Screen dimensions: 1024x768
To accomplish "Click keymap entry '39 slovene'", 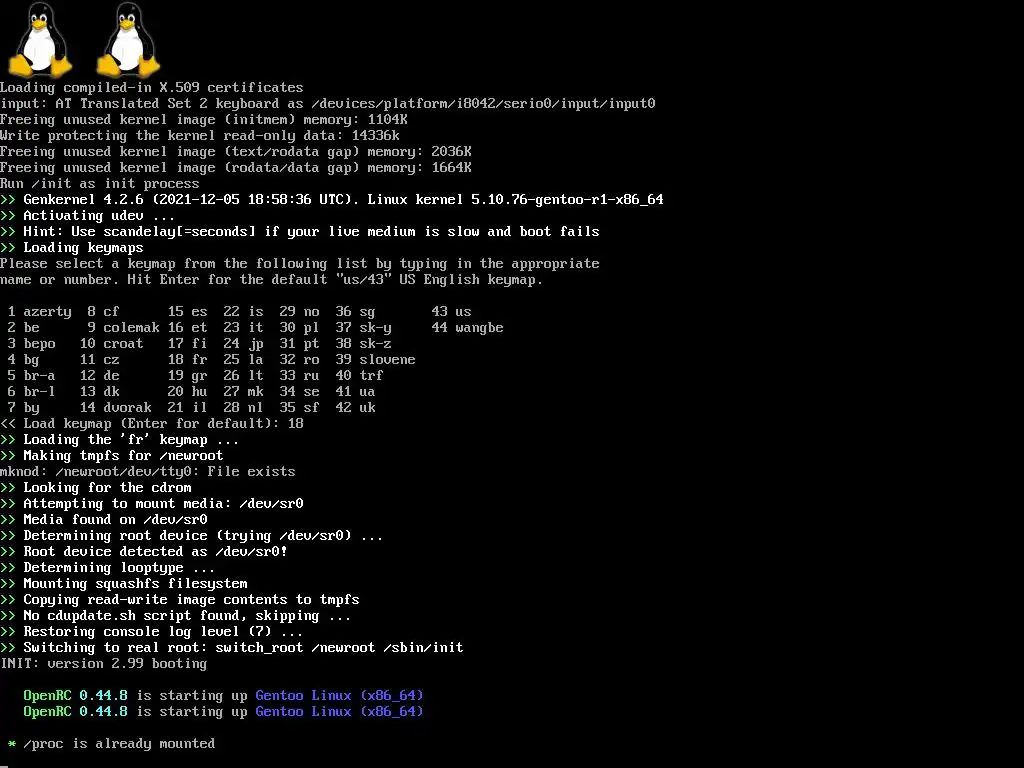I will 376,360.
